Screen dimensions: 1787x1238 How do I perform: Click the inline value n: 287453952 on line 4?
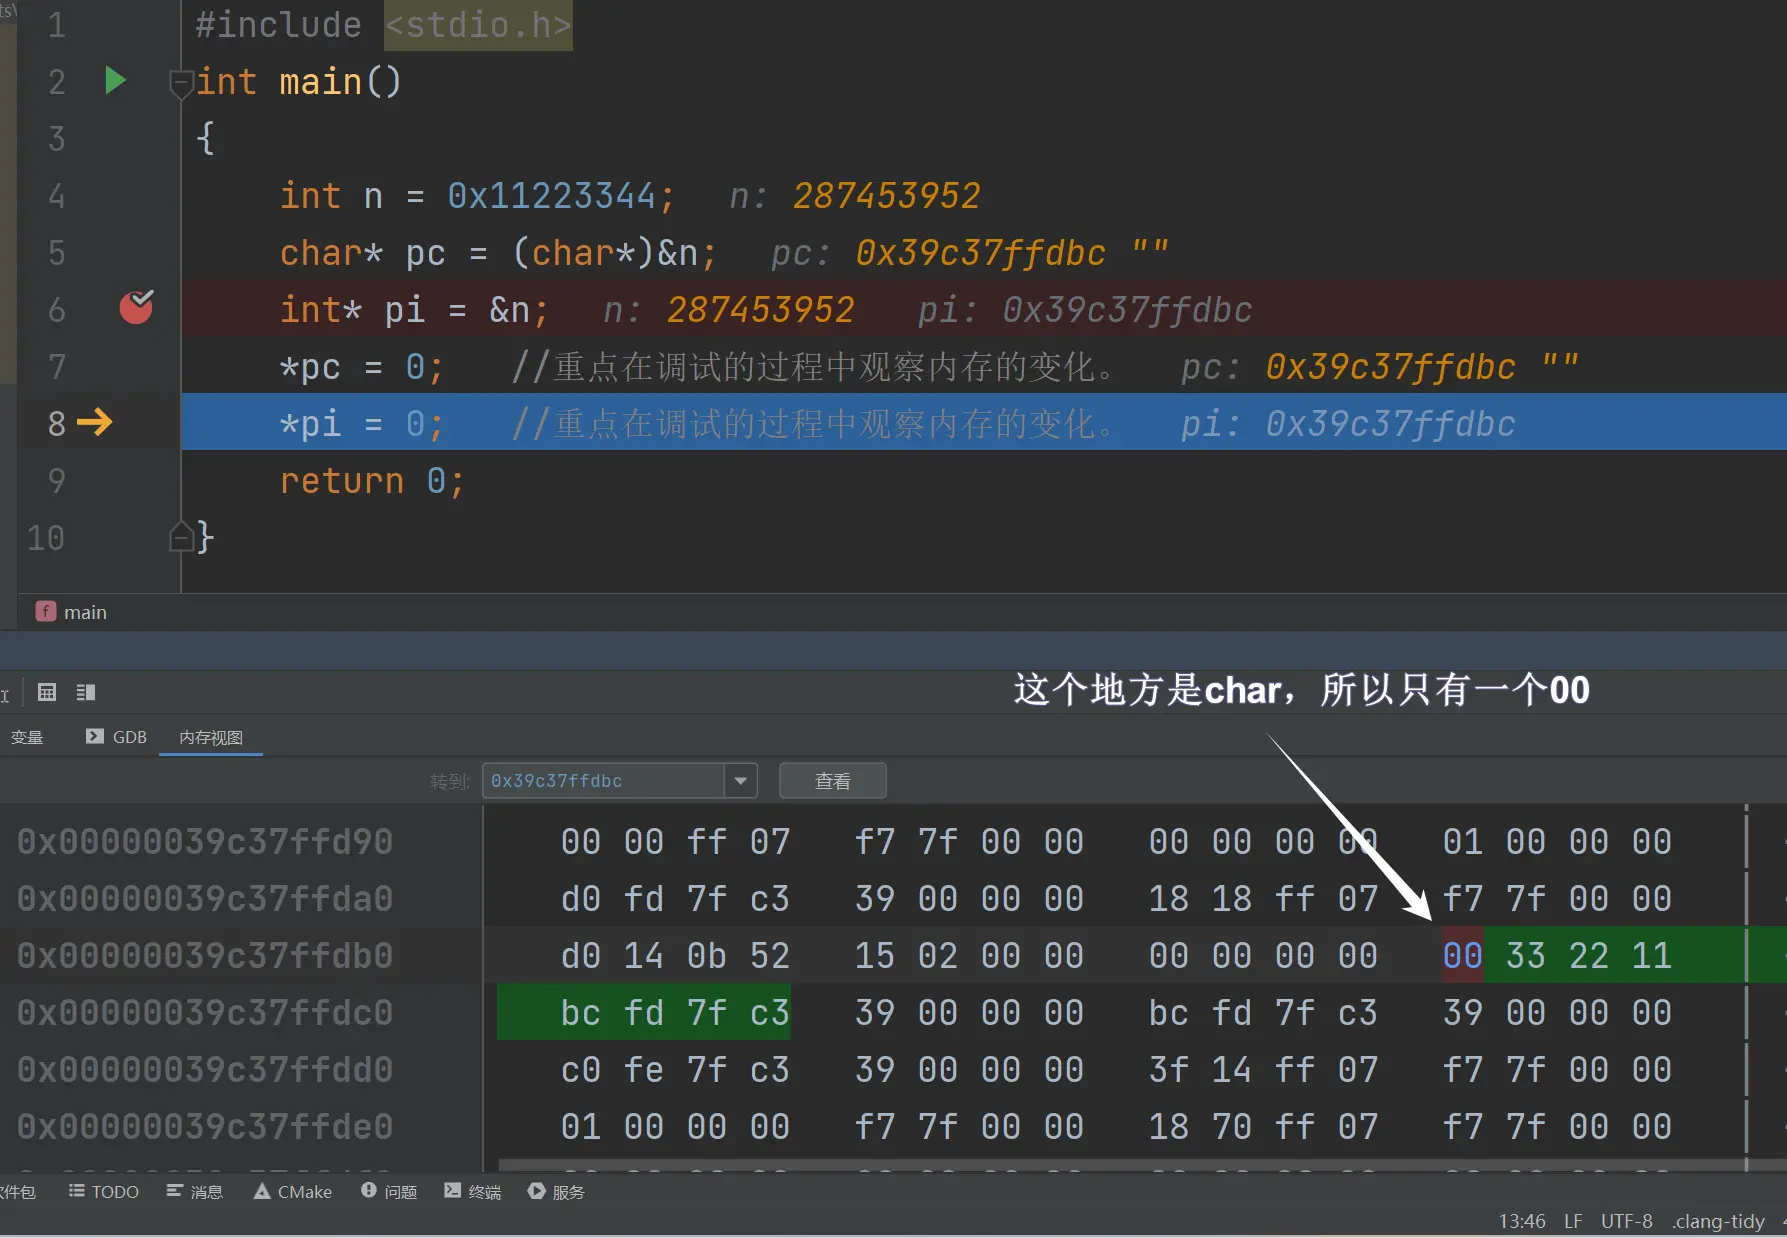click(855, 195)
